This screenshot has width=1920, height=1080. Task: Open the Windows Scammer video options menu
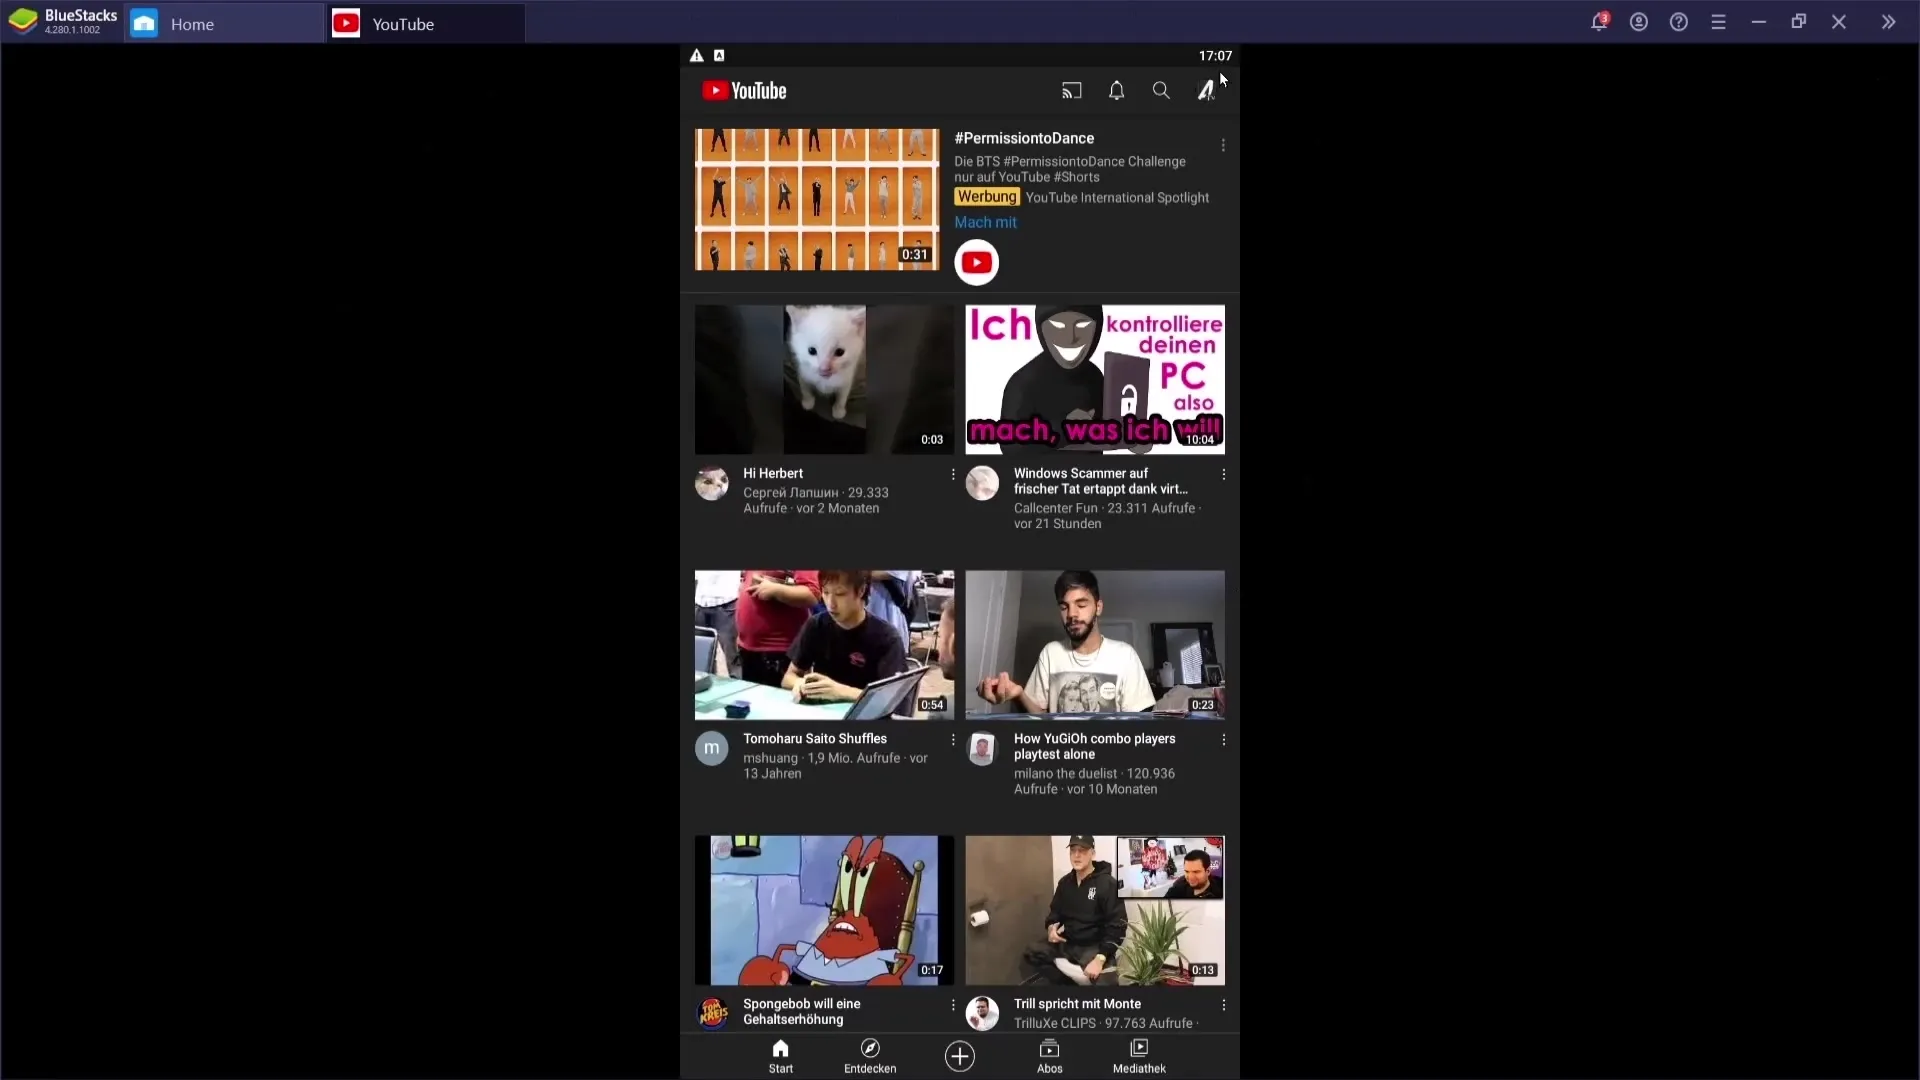click(1222, 473)
